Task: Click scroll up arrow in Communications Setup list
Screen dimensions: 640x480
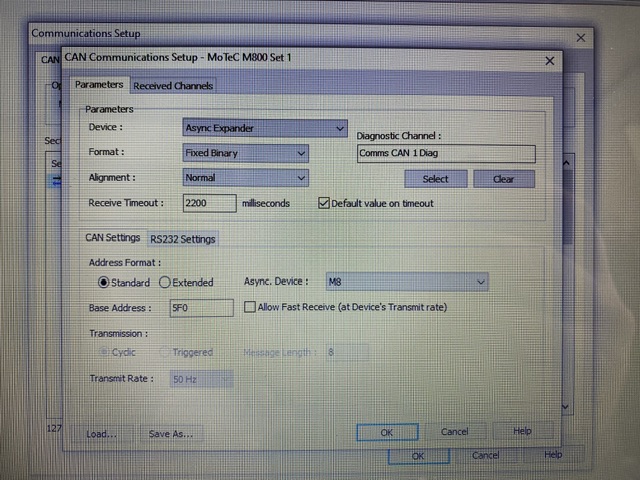Action: pyautogui.click(x=567, y=163)
